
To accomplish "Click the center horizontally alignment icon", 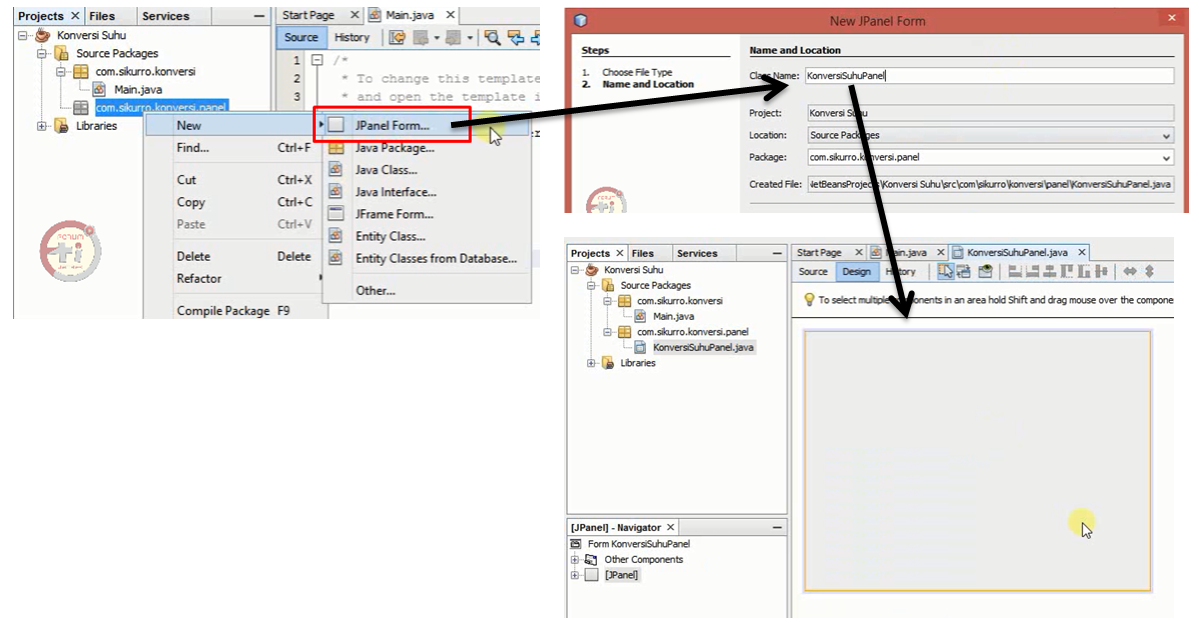I will tap(1049, 271).
